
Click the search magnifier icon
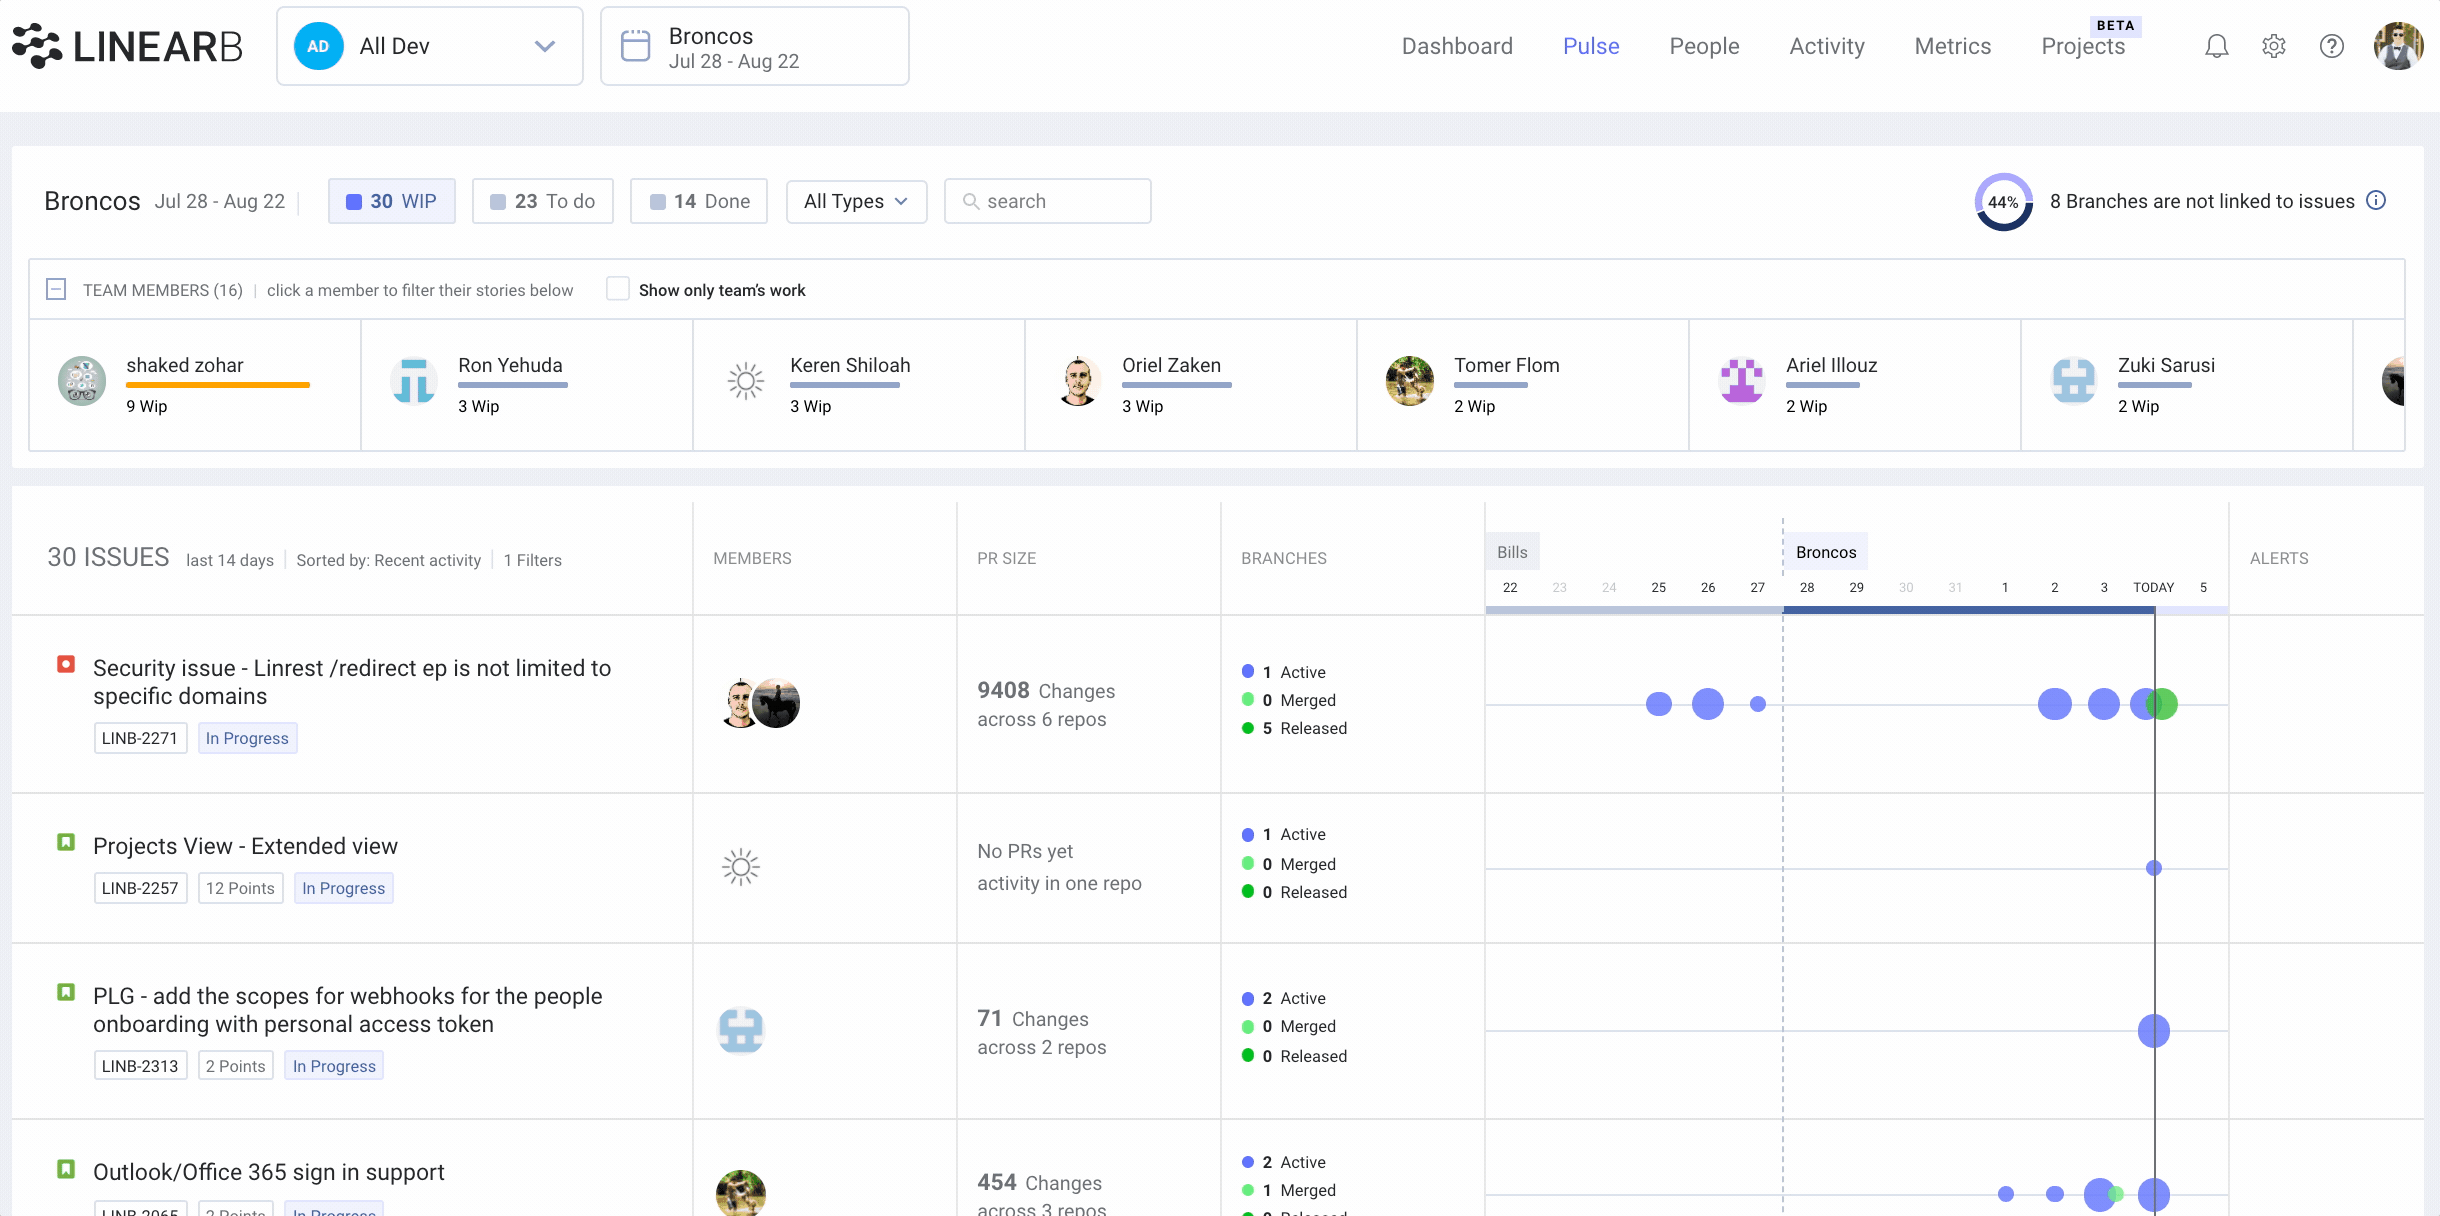tap(970, 201)
